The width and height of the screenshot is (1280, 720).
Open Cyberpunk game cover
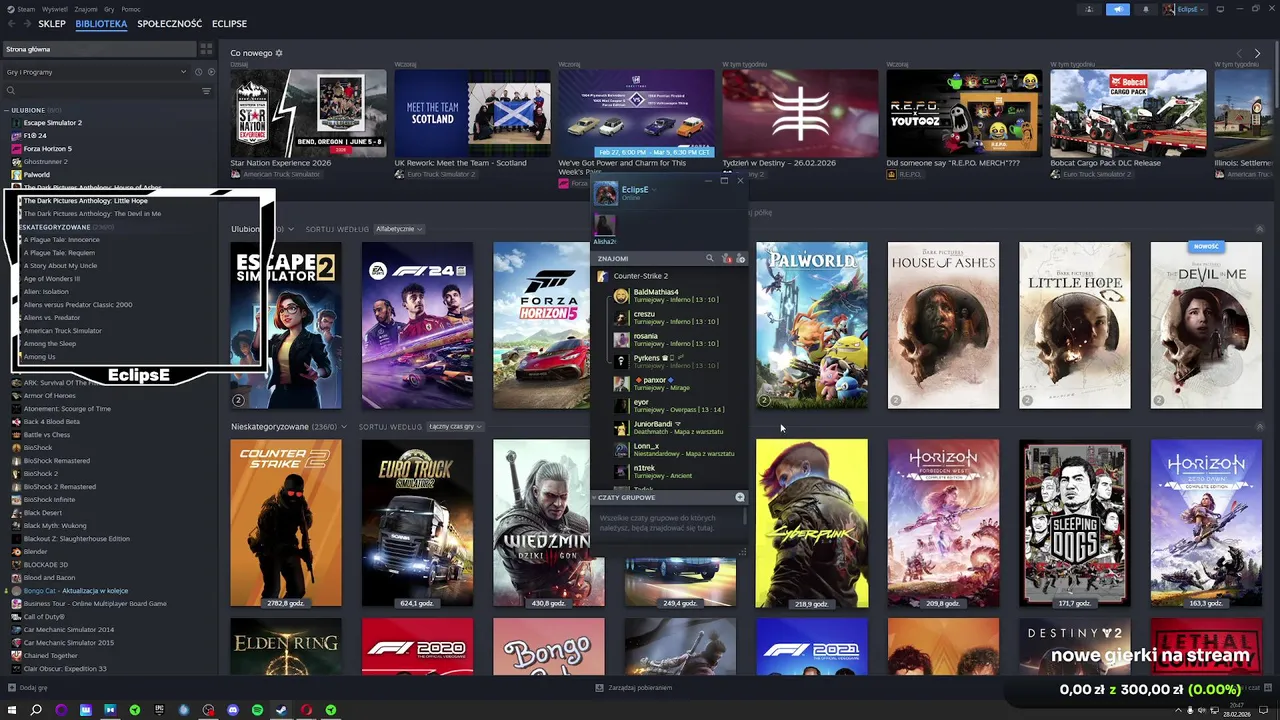pyautogui.click(x=811, y=523)
